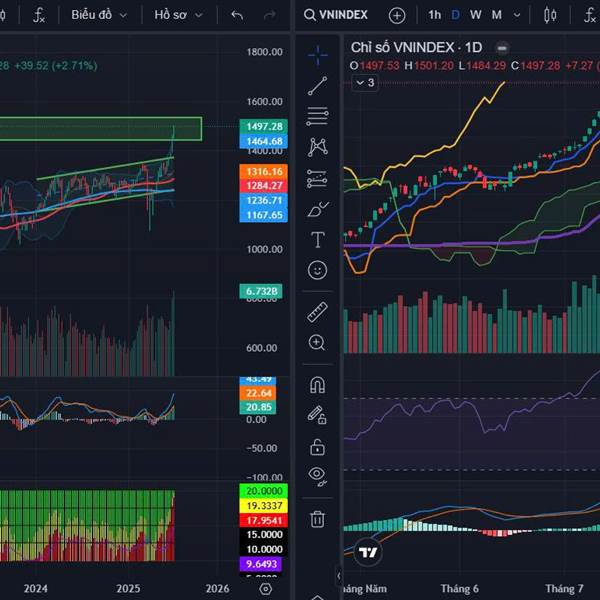Click the red 1284.27 price label
Image resolution: width=600 pixels, height=600 pixels.
click(x=264, y=186)
